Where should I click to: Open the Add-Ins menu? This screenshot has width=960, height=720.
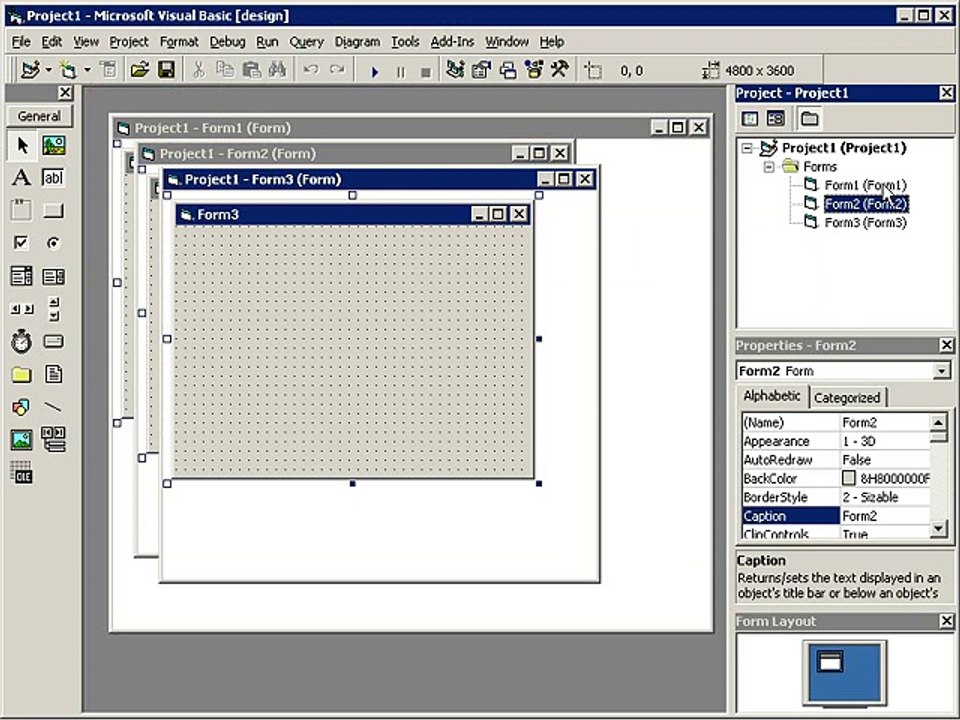pyautogui.click(x=452, y=42)
